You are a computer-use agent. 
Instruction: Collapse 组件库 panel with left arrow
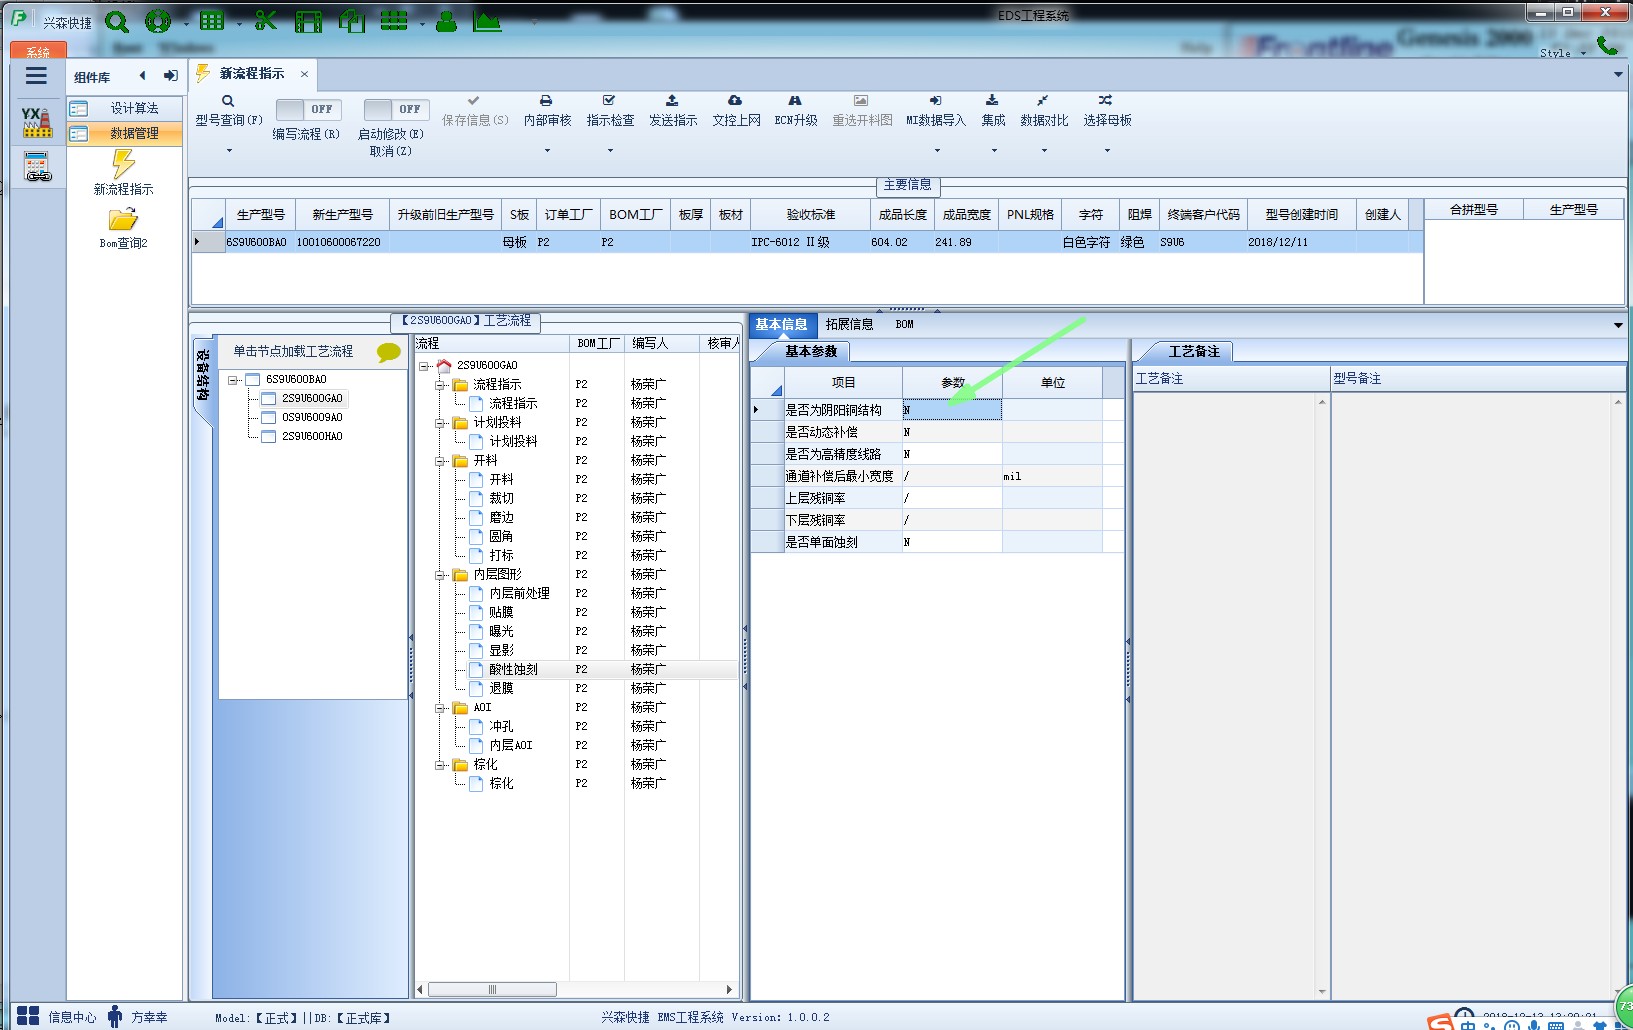point(142,76)
